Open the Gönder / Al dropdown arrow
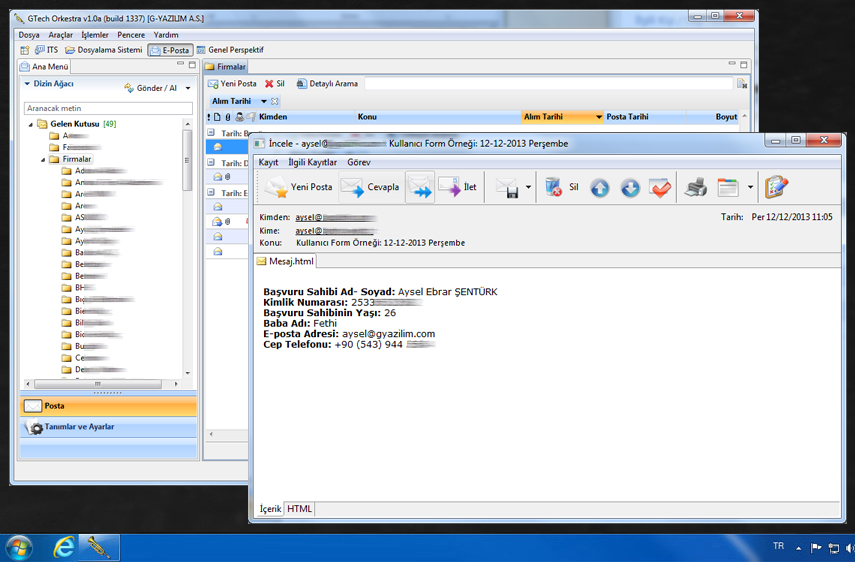Viewport: 855px width, 562px height. tap(188, 88)
